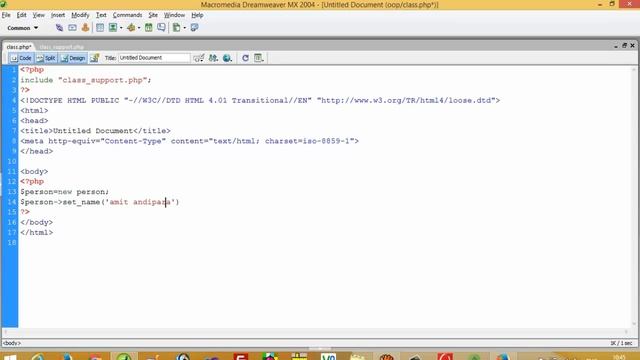Click the Live Data view icon
Viewport: 640px width, 360px height.
point(95,58)
